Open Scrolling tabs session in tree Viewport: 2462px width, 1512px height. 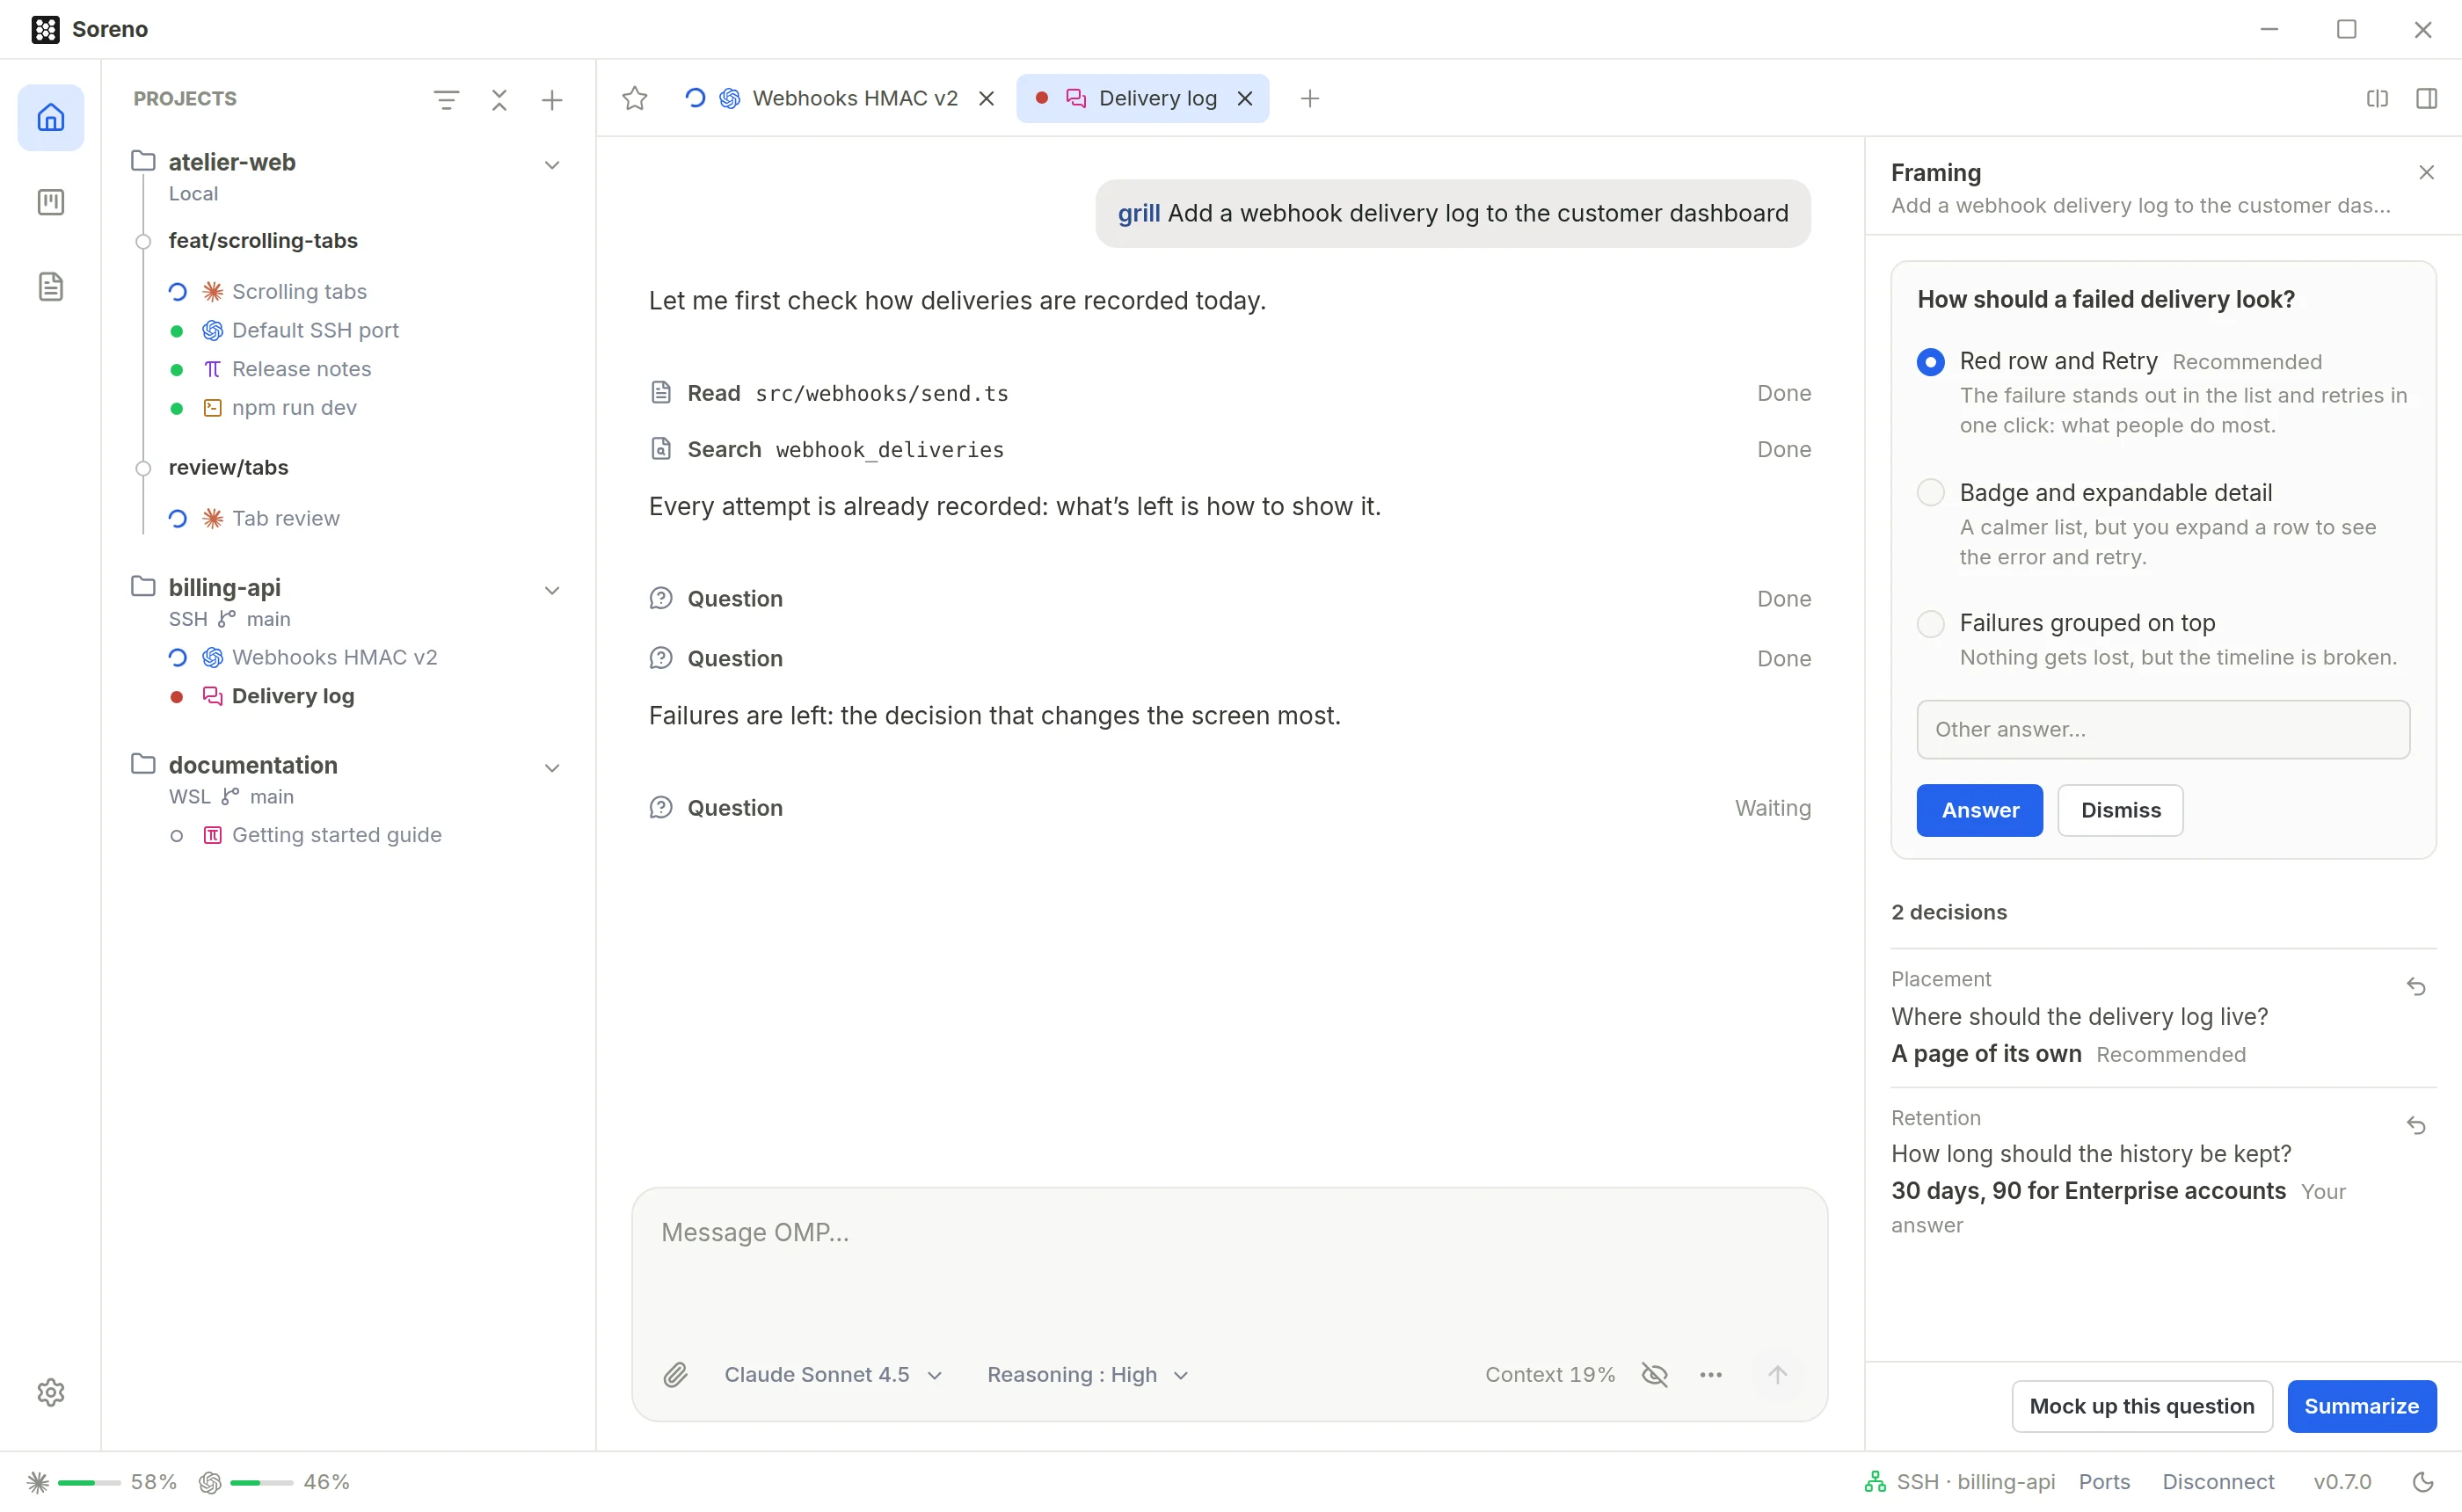coord(299,292)
